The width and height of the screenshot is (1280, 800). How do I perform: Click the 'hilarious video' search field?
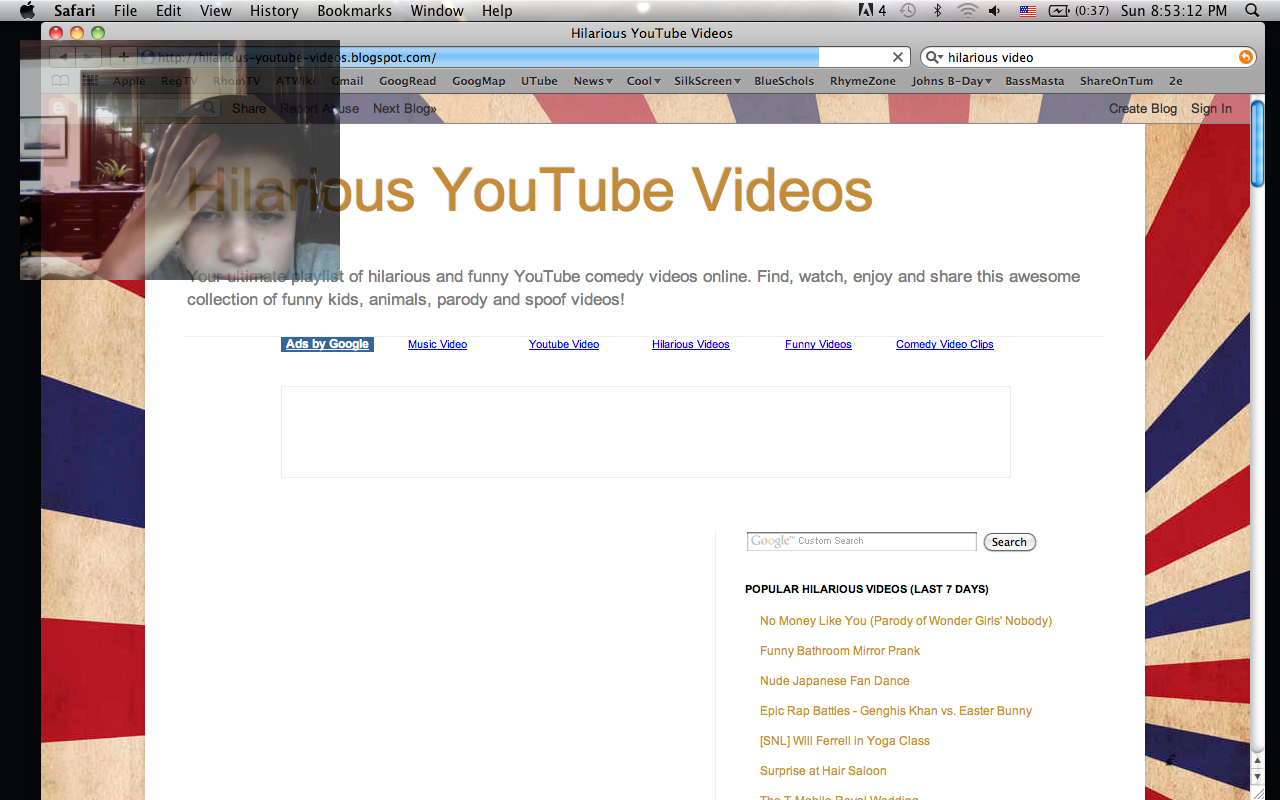click(x=1090, y=57)
